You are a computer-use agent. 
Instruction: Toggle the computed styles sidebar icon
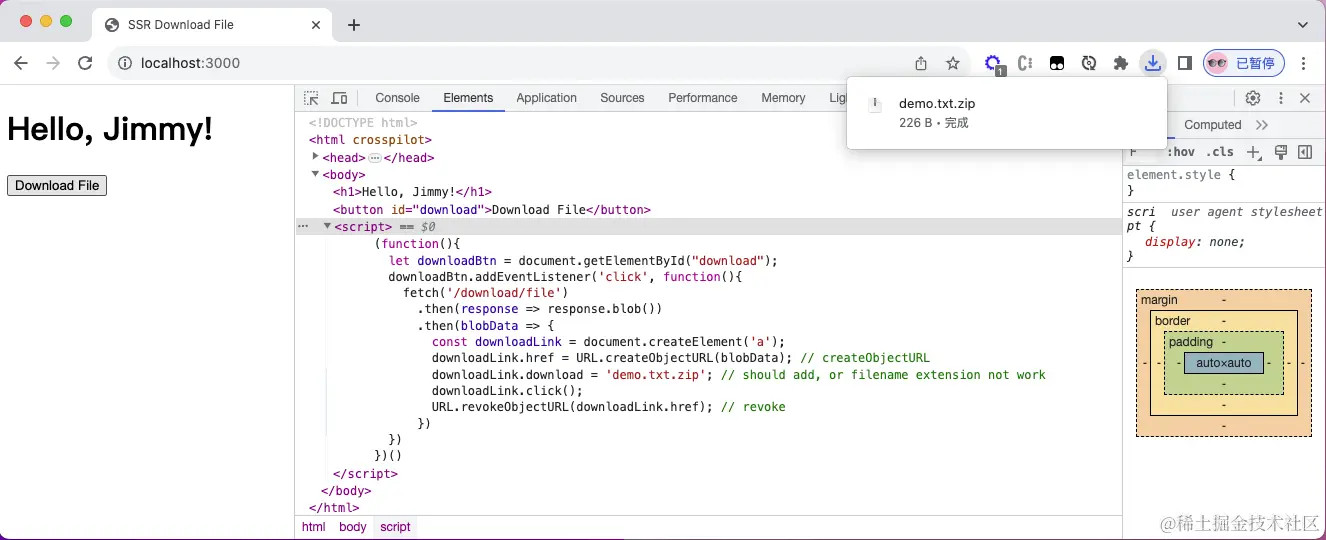[1305, 152]
